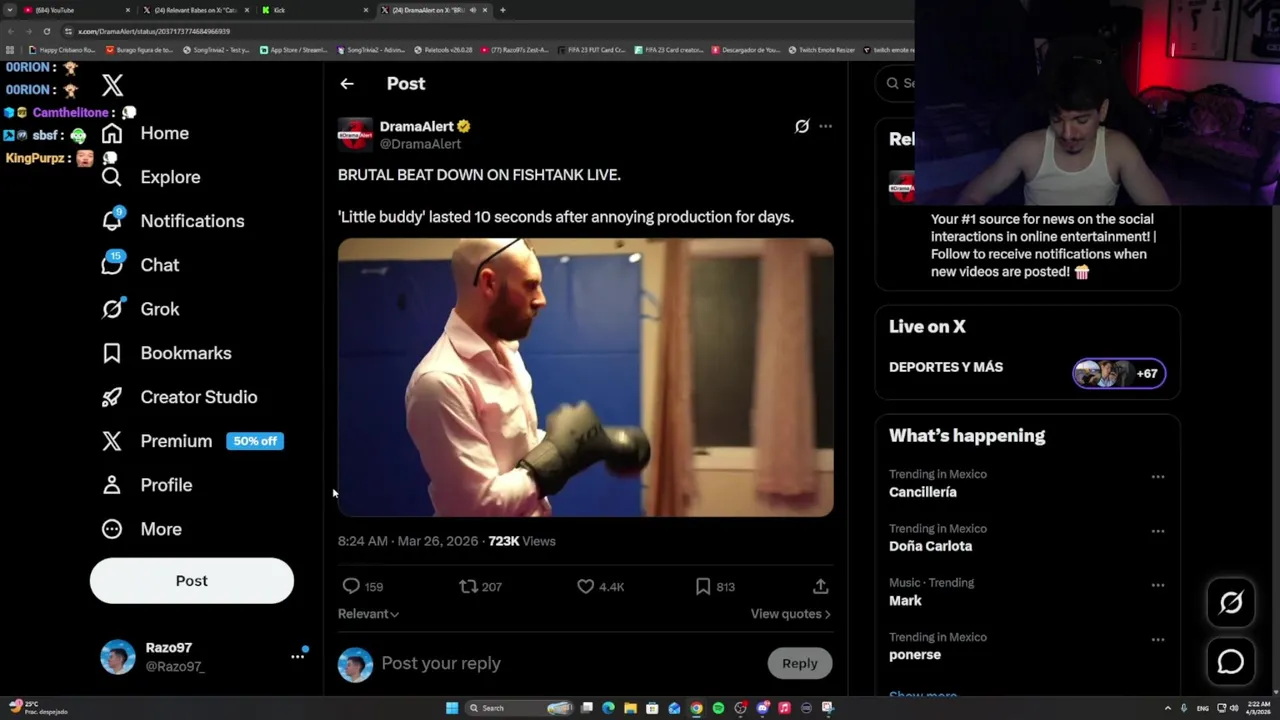
Task: Click the taskbar Search box
Action: click(520, 708)
